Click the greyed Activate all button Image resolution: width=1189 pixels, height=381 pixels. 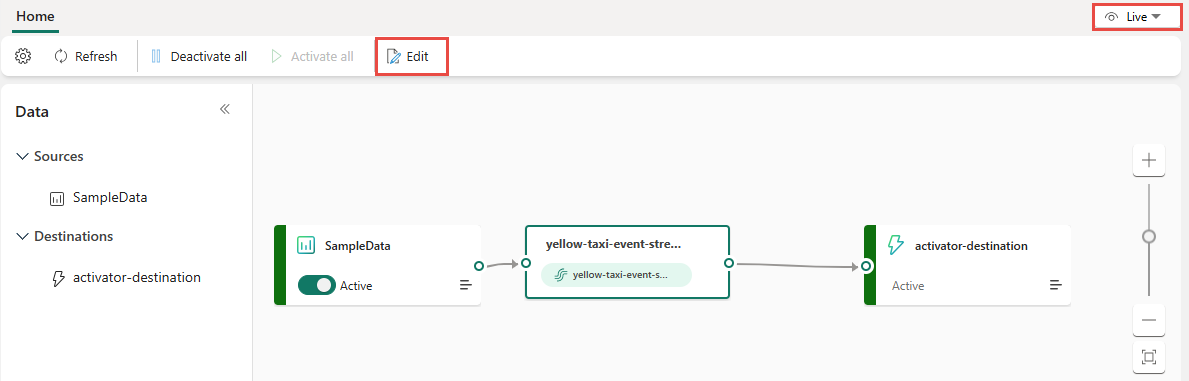tap(312, 56)
